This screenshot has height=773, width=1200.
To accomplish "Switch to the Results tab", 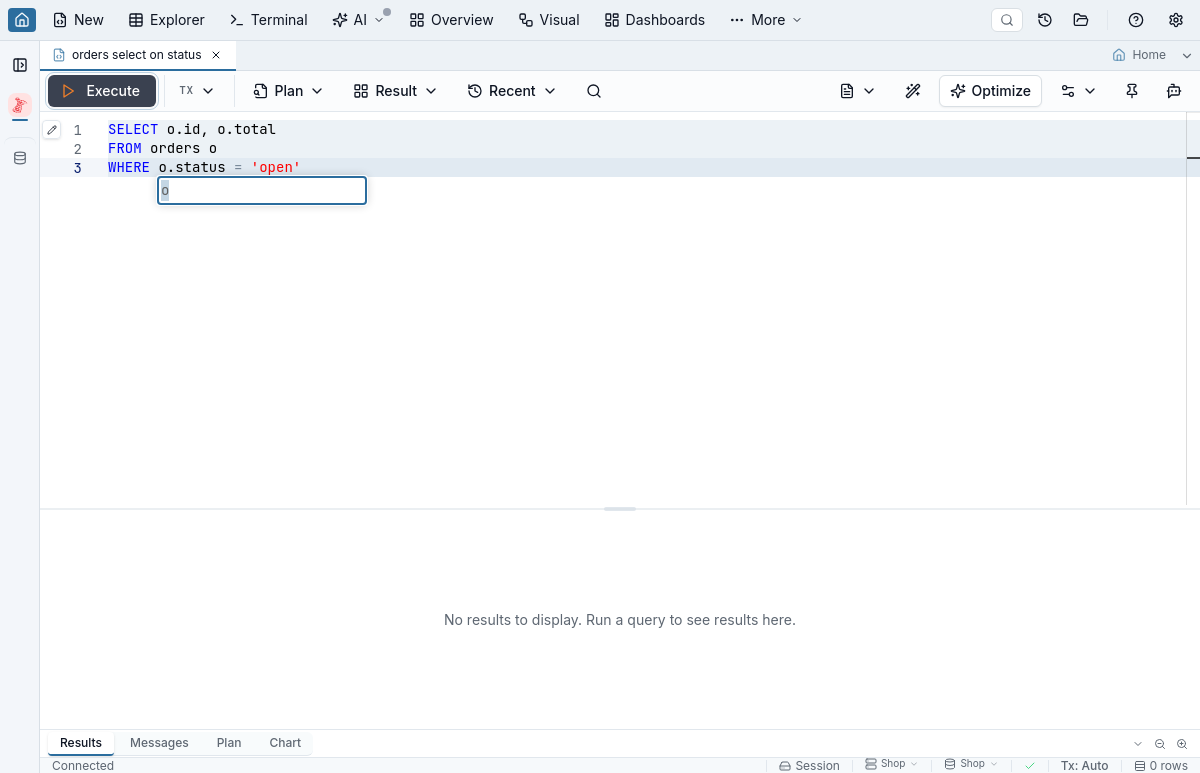I will [81, 743].
